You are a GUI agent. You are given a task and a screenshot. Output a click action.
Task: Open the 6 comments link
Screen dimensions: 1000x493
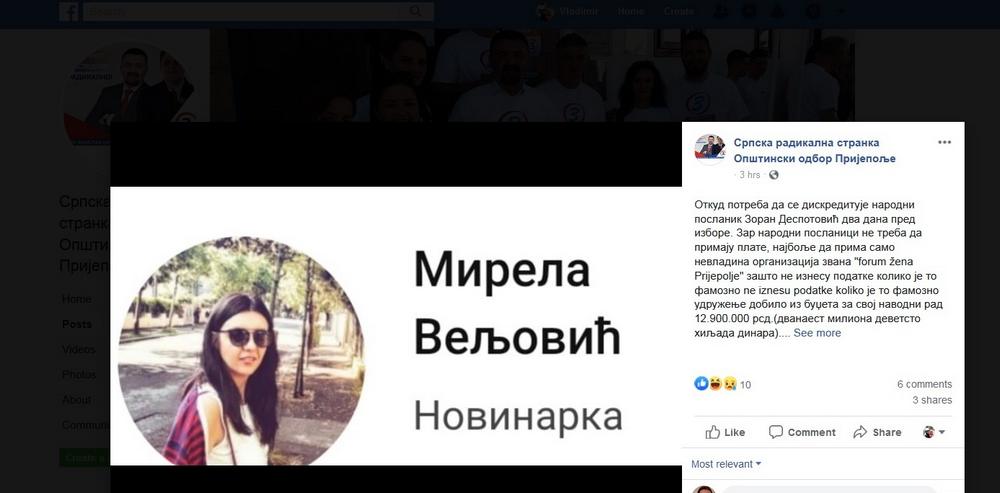(924, 384)
